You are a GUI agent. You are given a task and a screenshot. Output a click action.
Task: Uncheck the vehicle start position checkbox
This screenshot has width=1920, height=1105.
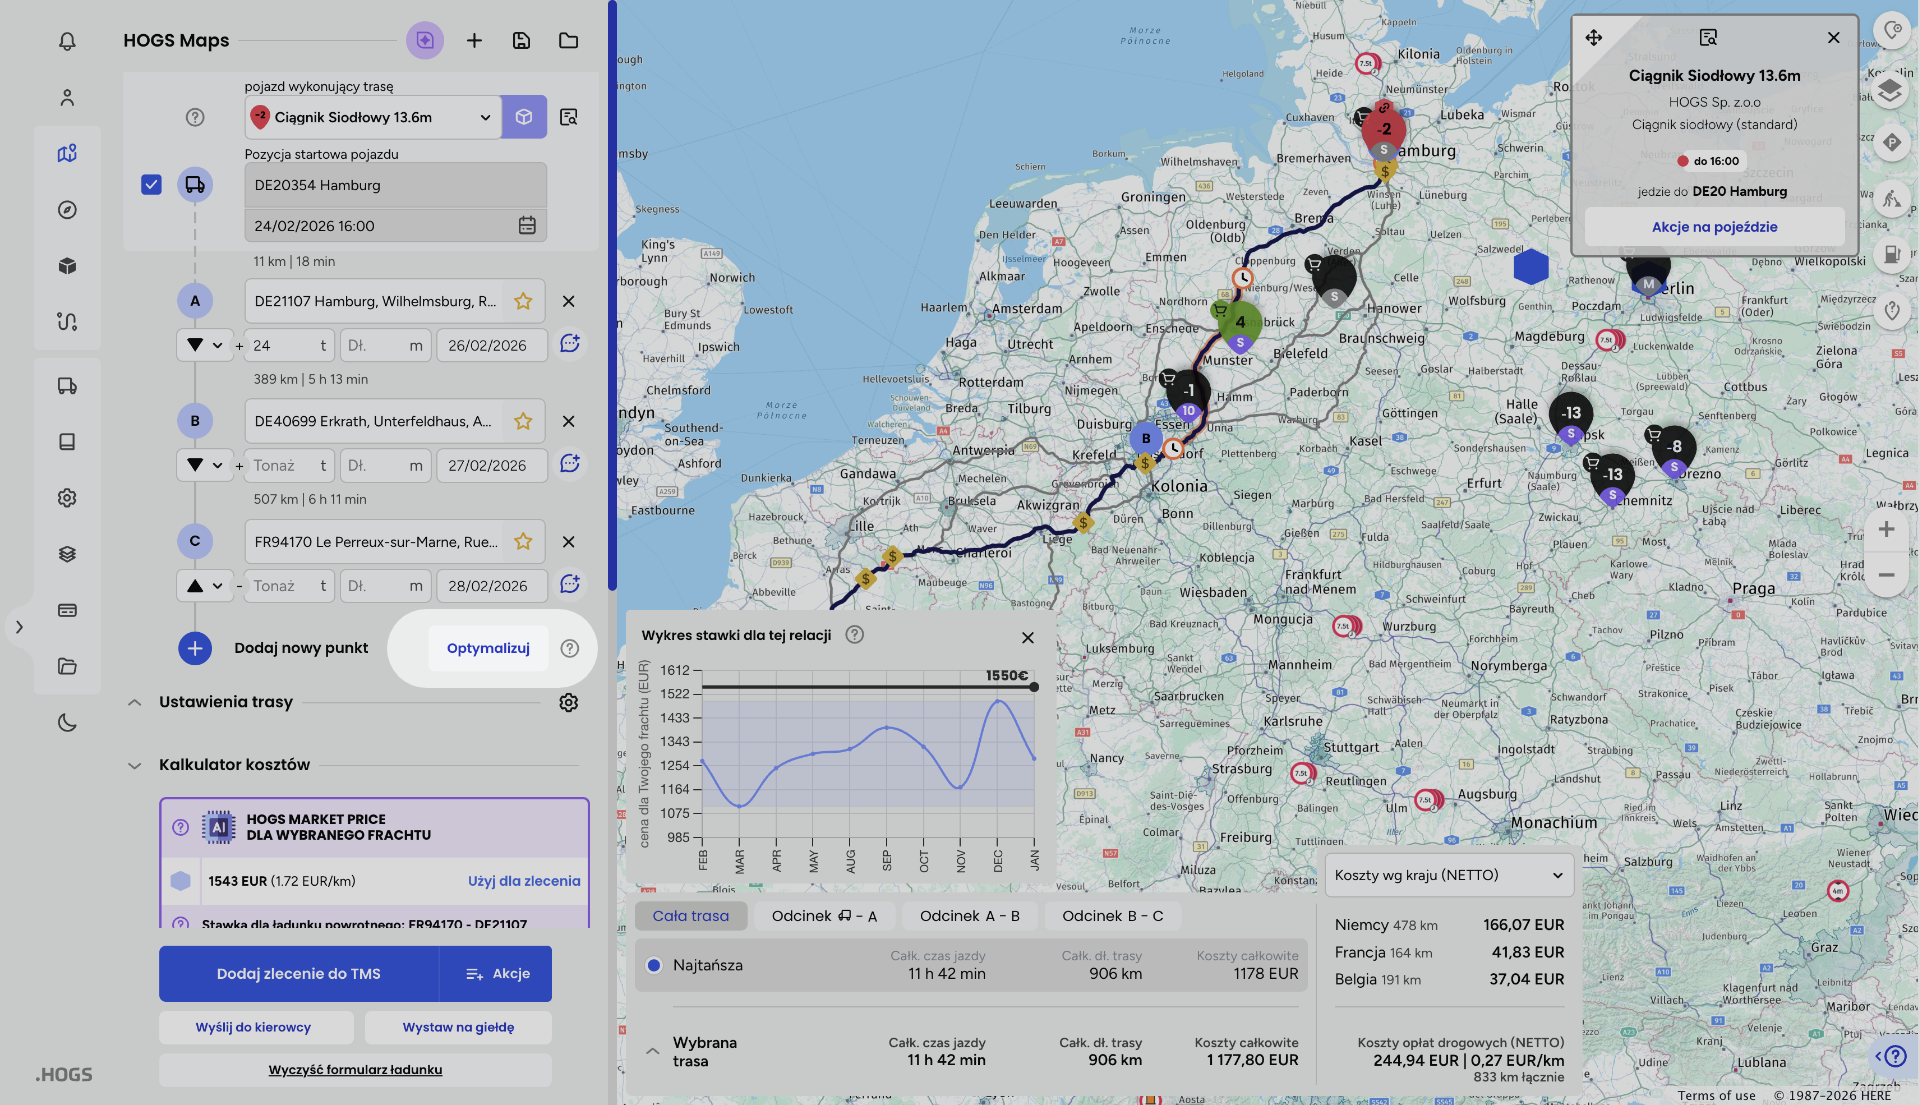coord(151,185)
